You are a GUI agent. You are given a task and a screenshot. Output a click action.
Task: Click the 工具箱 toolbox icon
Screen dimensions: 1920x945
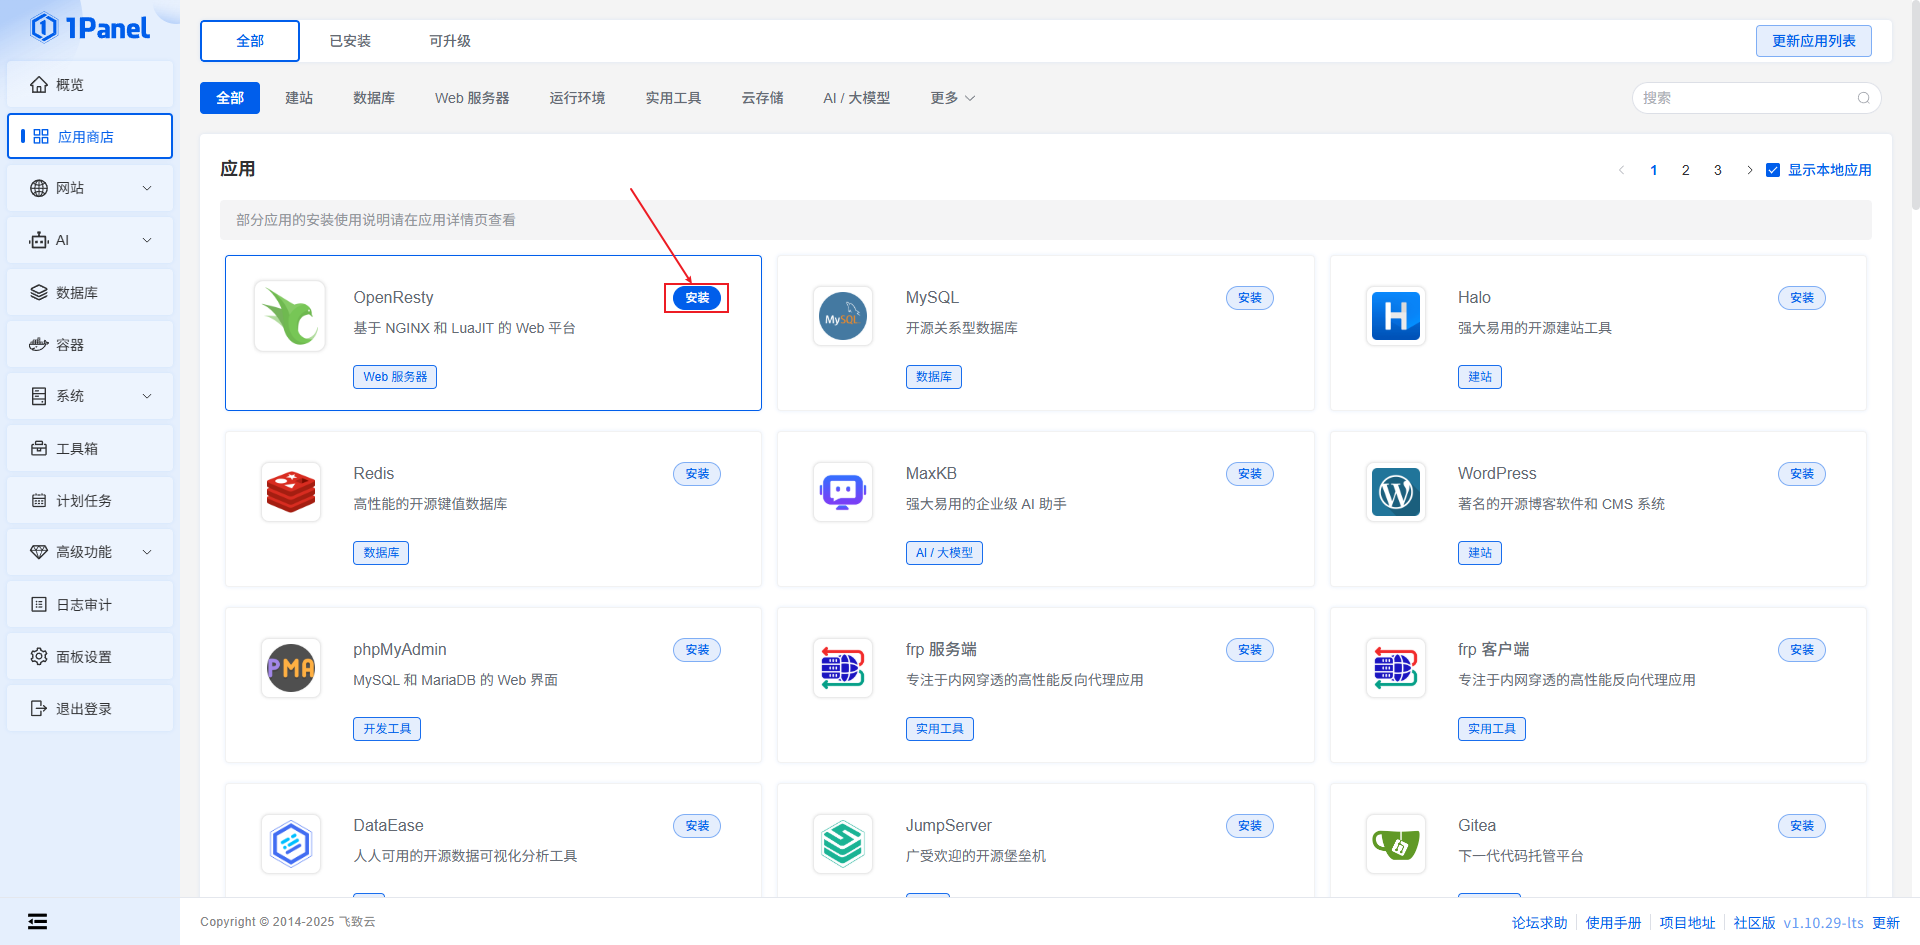click(x=39, y=448)
